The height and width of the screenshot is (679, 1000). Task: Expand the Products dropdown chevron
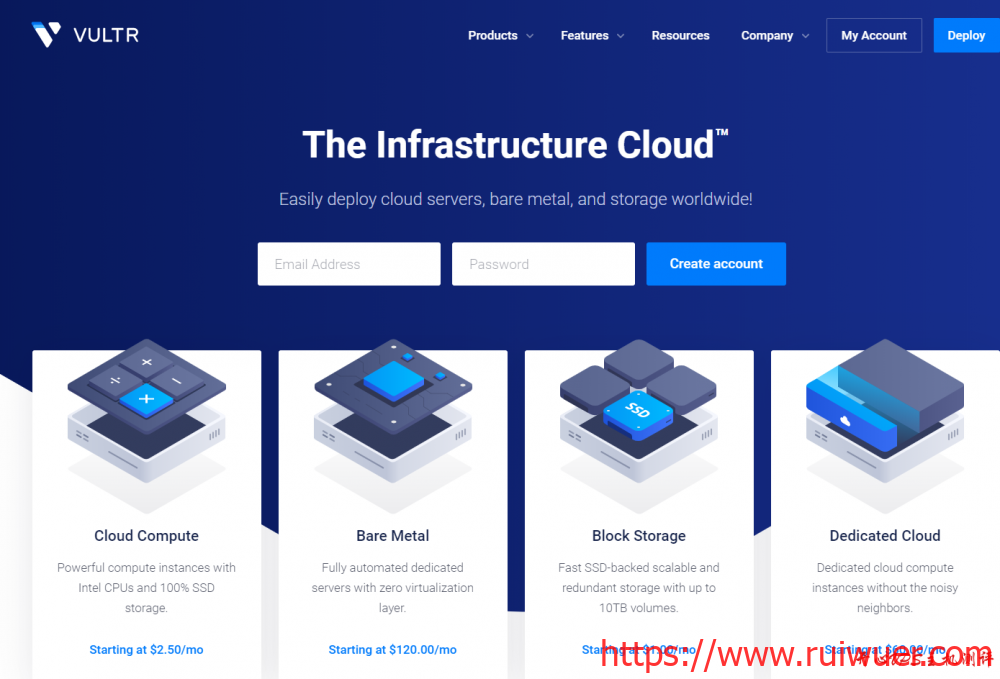click(x=530, y=36)
